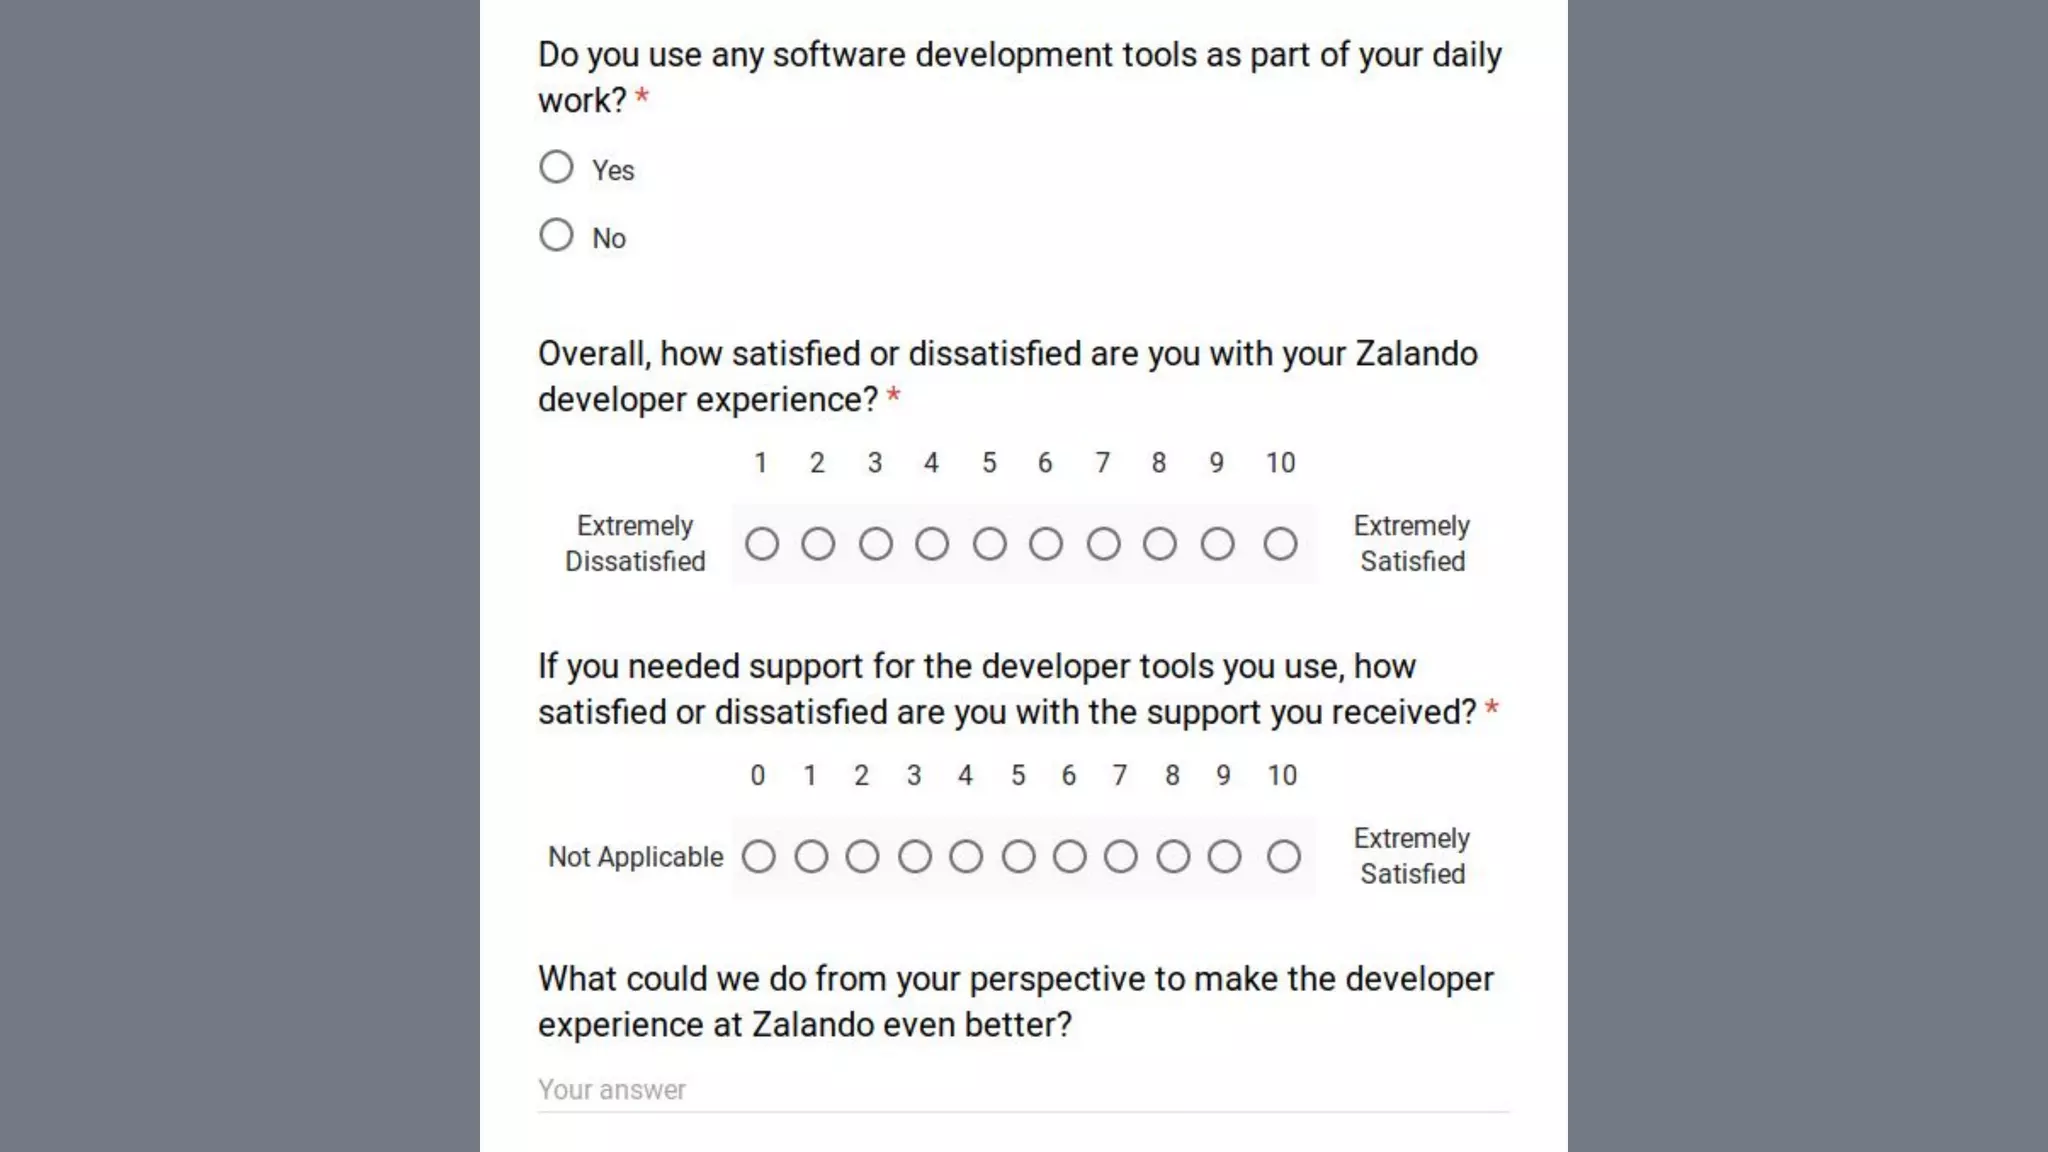Image resolution: width=2048 pixels, height=1152 pixels.
Task: Choose rating 6 for overall developer experience
Action: [1046, 544]
